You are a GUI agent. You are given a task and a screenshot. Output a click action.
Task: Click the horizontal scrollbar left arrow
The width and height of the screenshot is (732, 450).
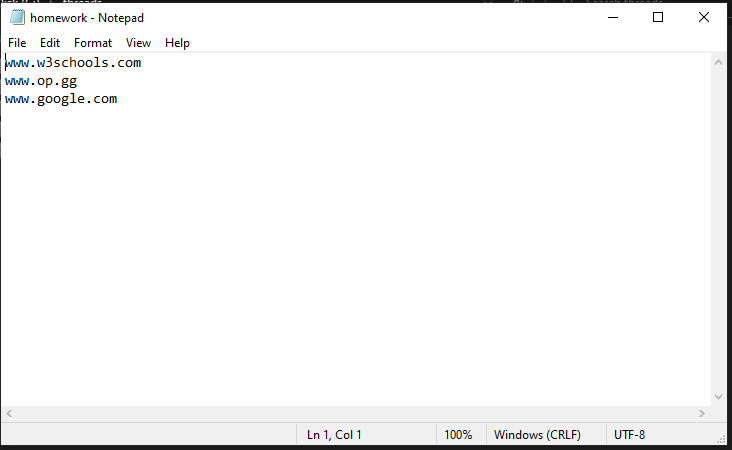tap(9, 414)
